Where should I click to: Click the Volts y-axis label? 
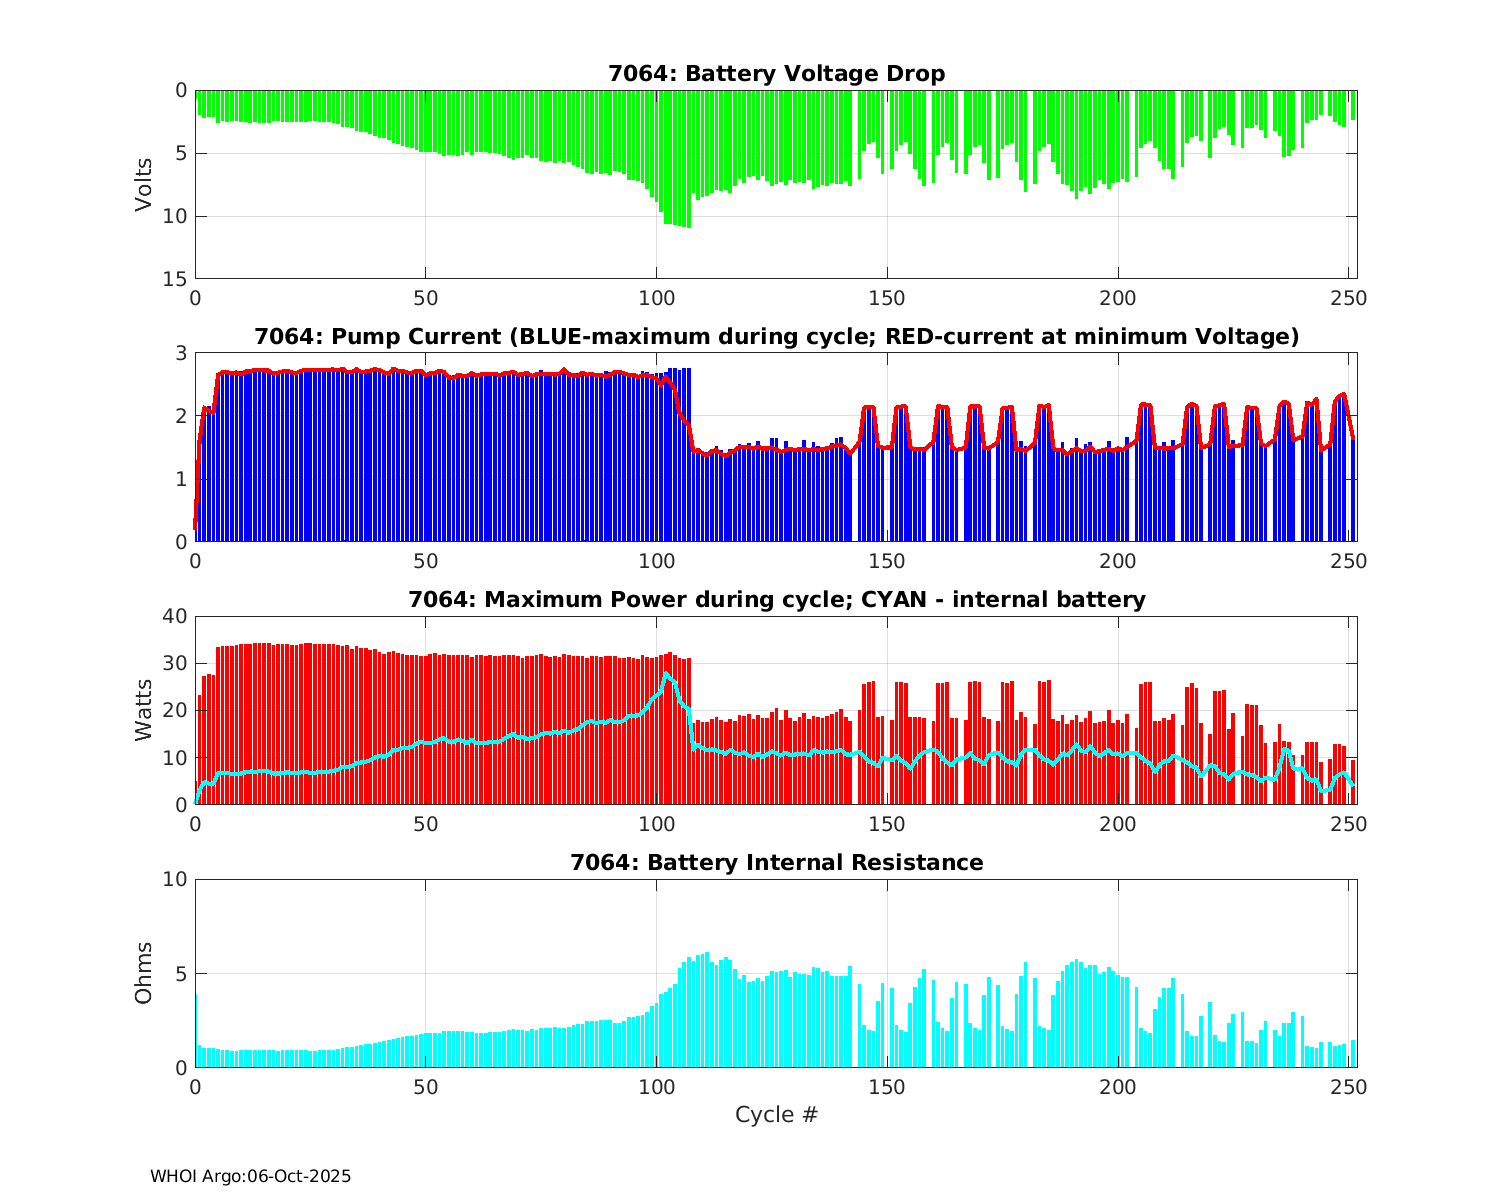pyautogui.click(x=144, y=184)
